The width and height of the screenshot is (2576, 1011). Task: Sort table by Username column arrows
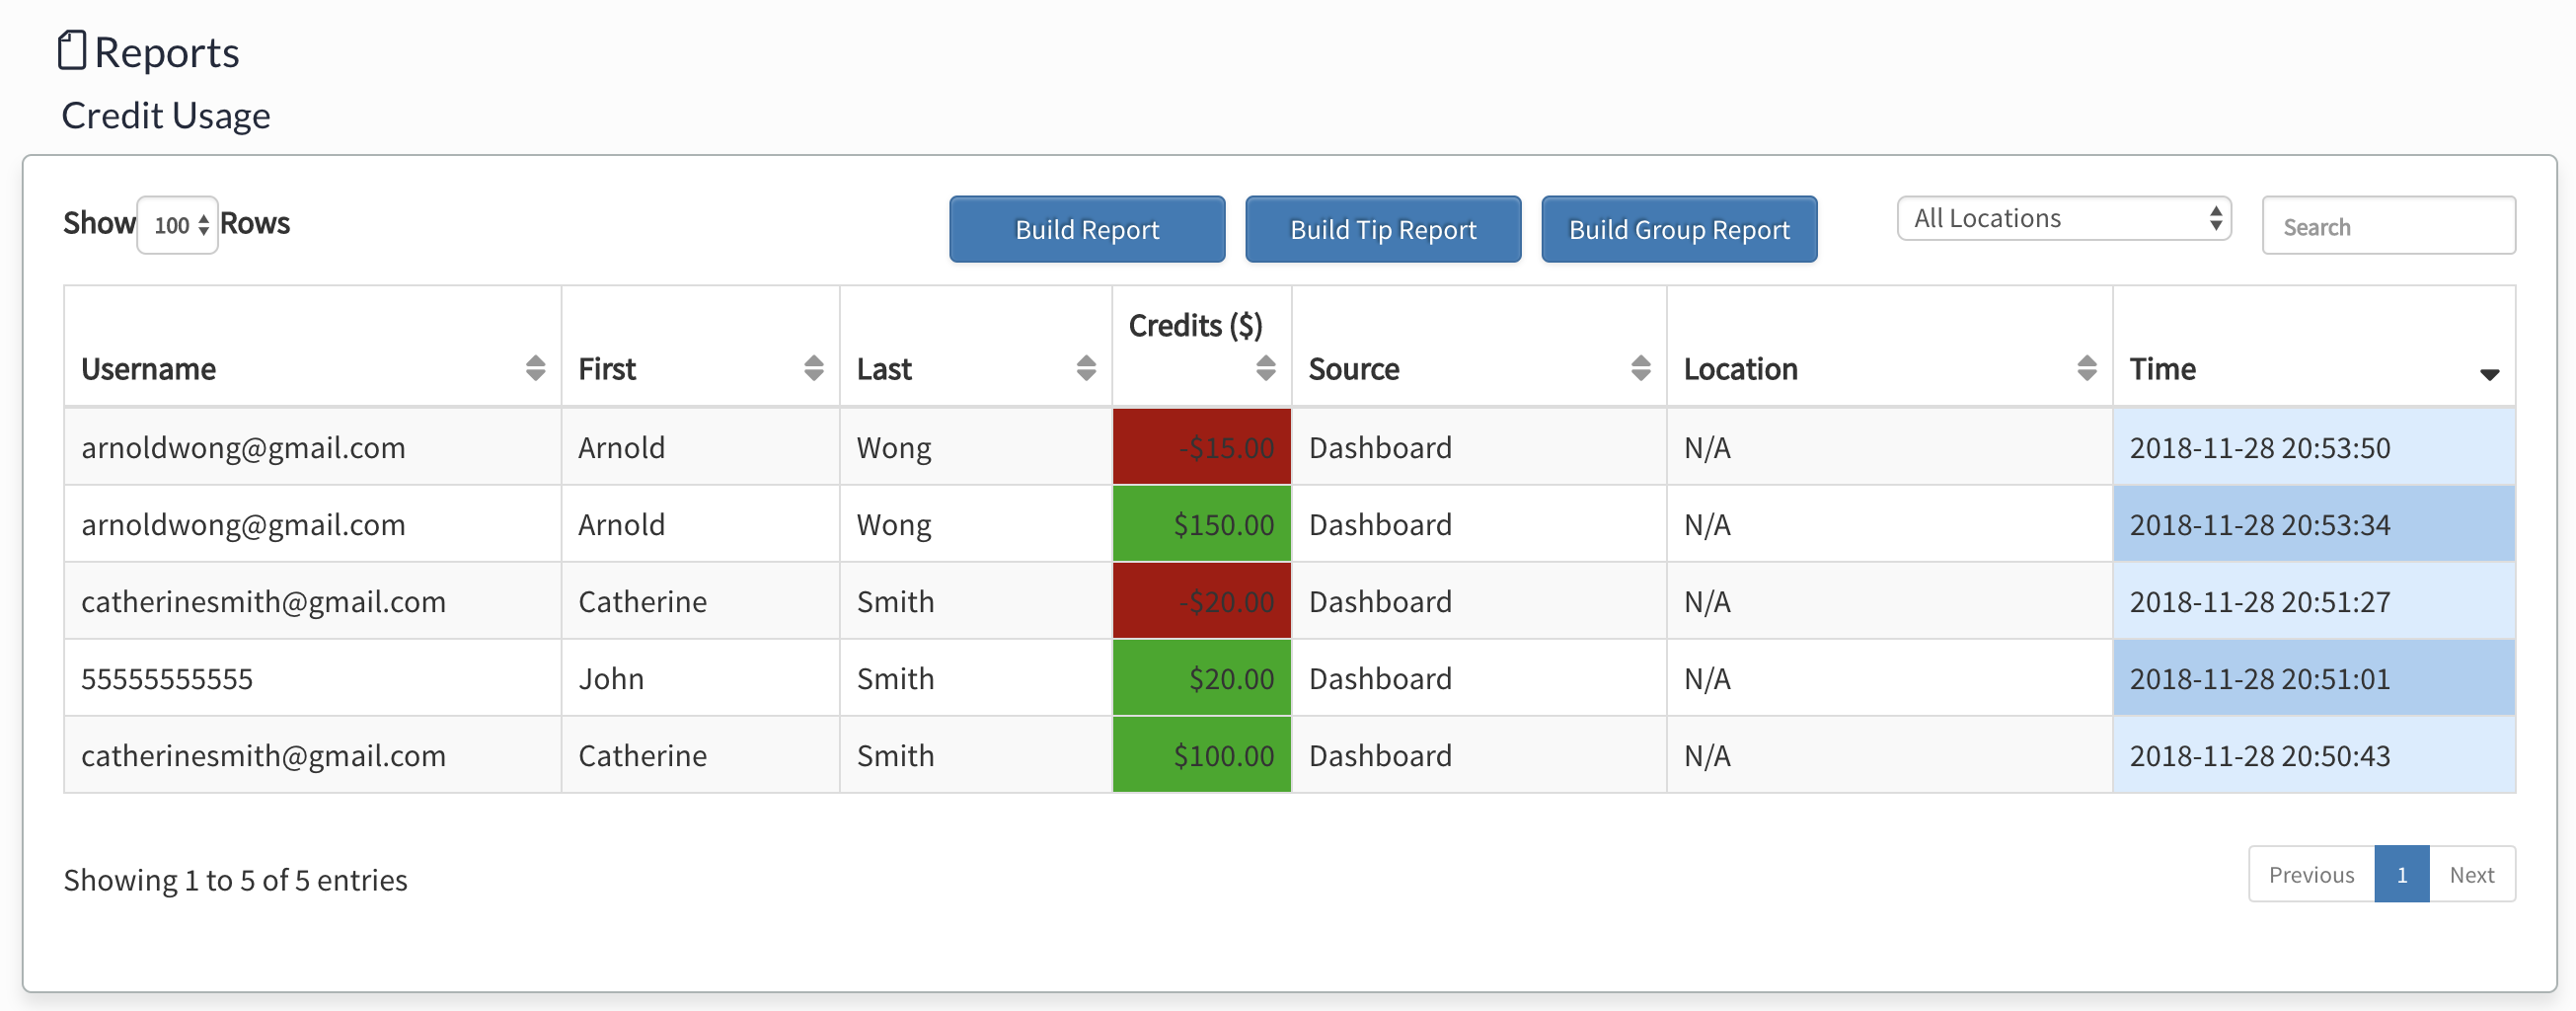pyautogui.click(x=535, y=368)
